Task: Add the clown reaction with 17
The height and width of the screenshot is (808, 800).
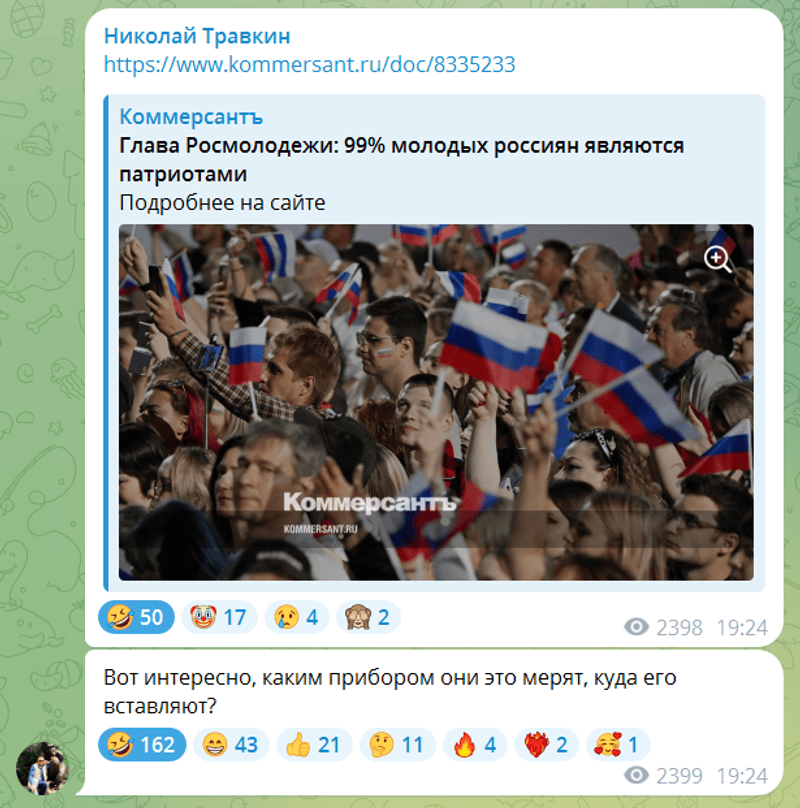Action: [219, 617]
